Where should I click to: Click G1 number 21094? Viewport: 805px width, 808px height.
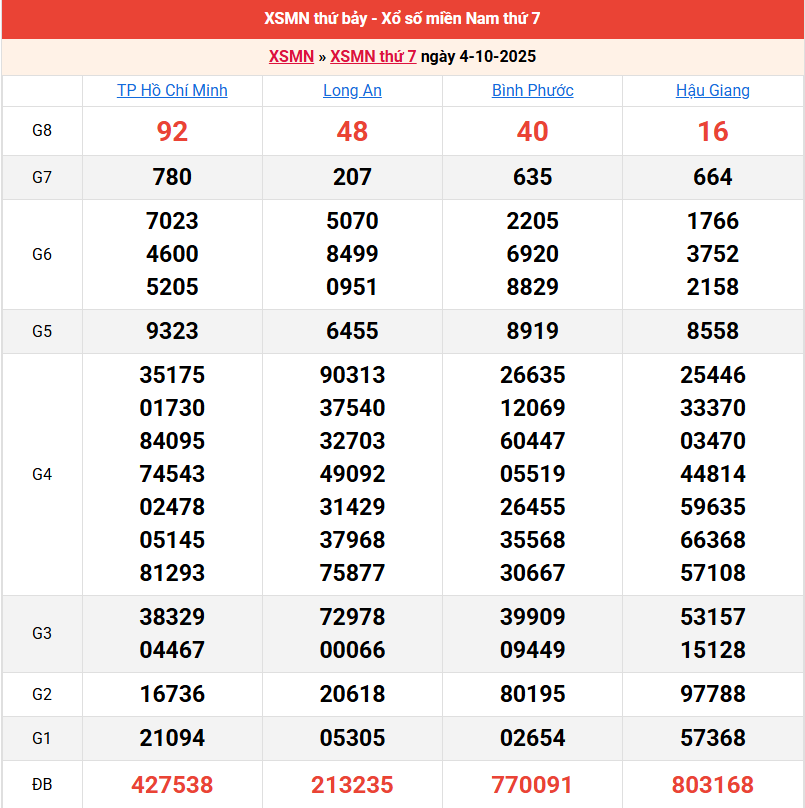coord(172,738)
